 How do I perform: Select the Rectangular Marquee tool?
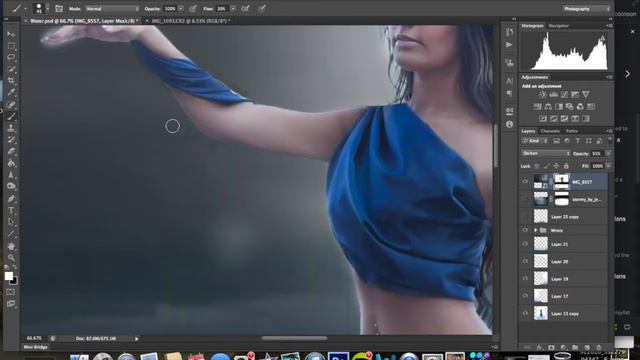pos(11,46)
